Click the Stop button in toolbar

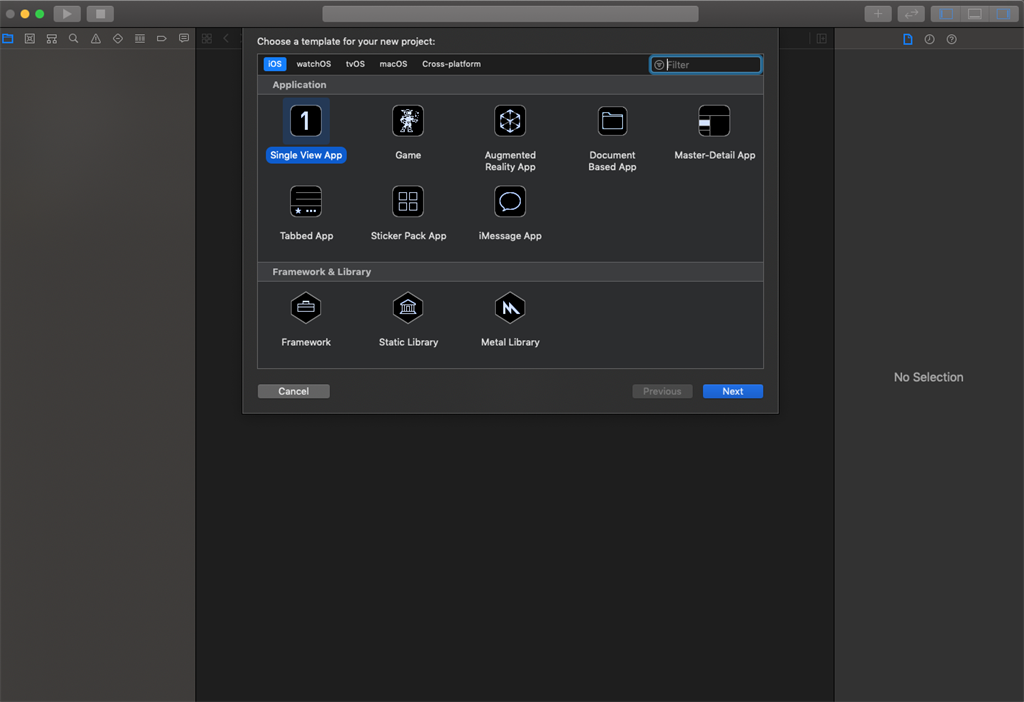click(100, 14)
